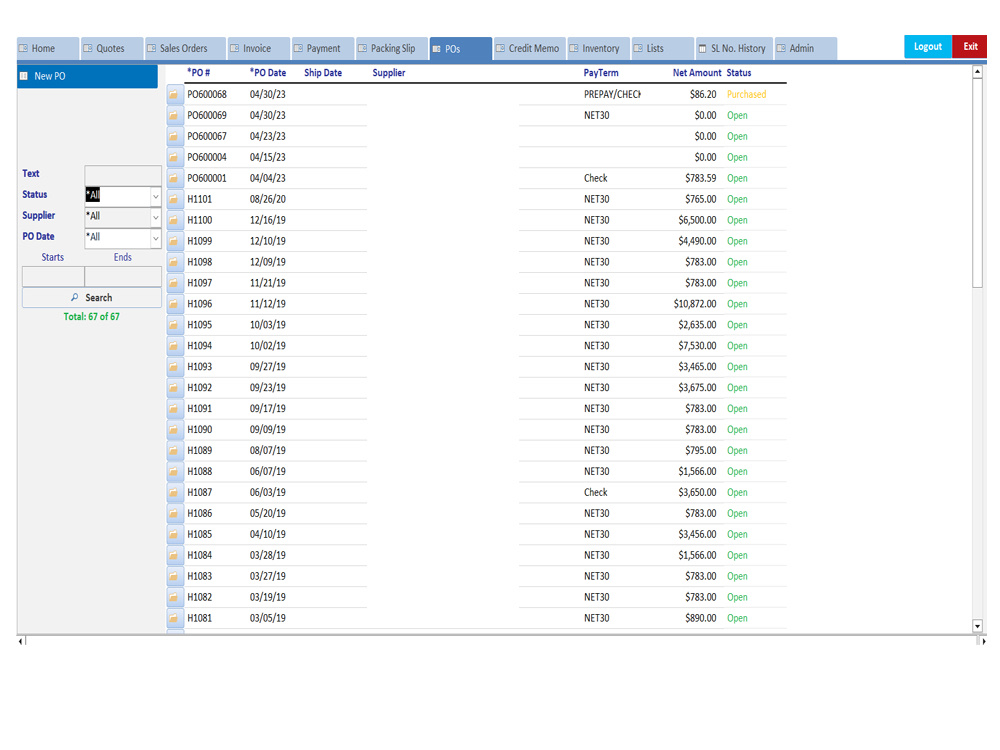Sort by the PO Date column header
Image resolution: width=1000 pixels, height=750 pixels.
pyautogui.click(x=268, y=73)
